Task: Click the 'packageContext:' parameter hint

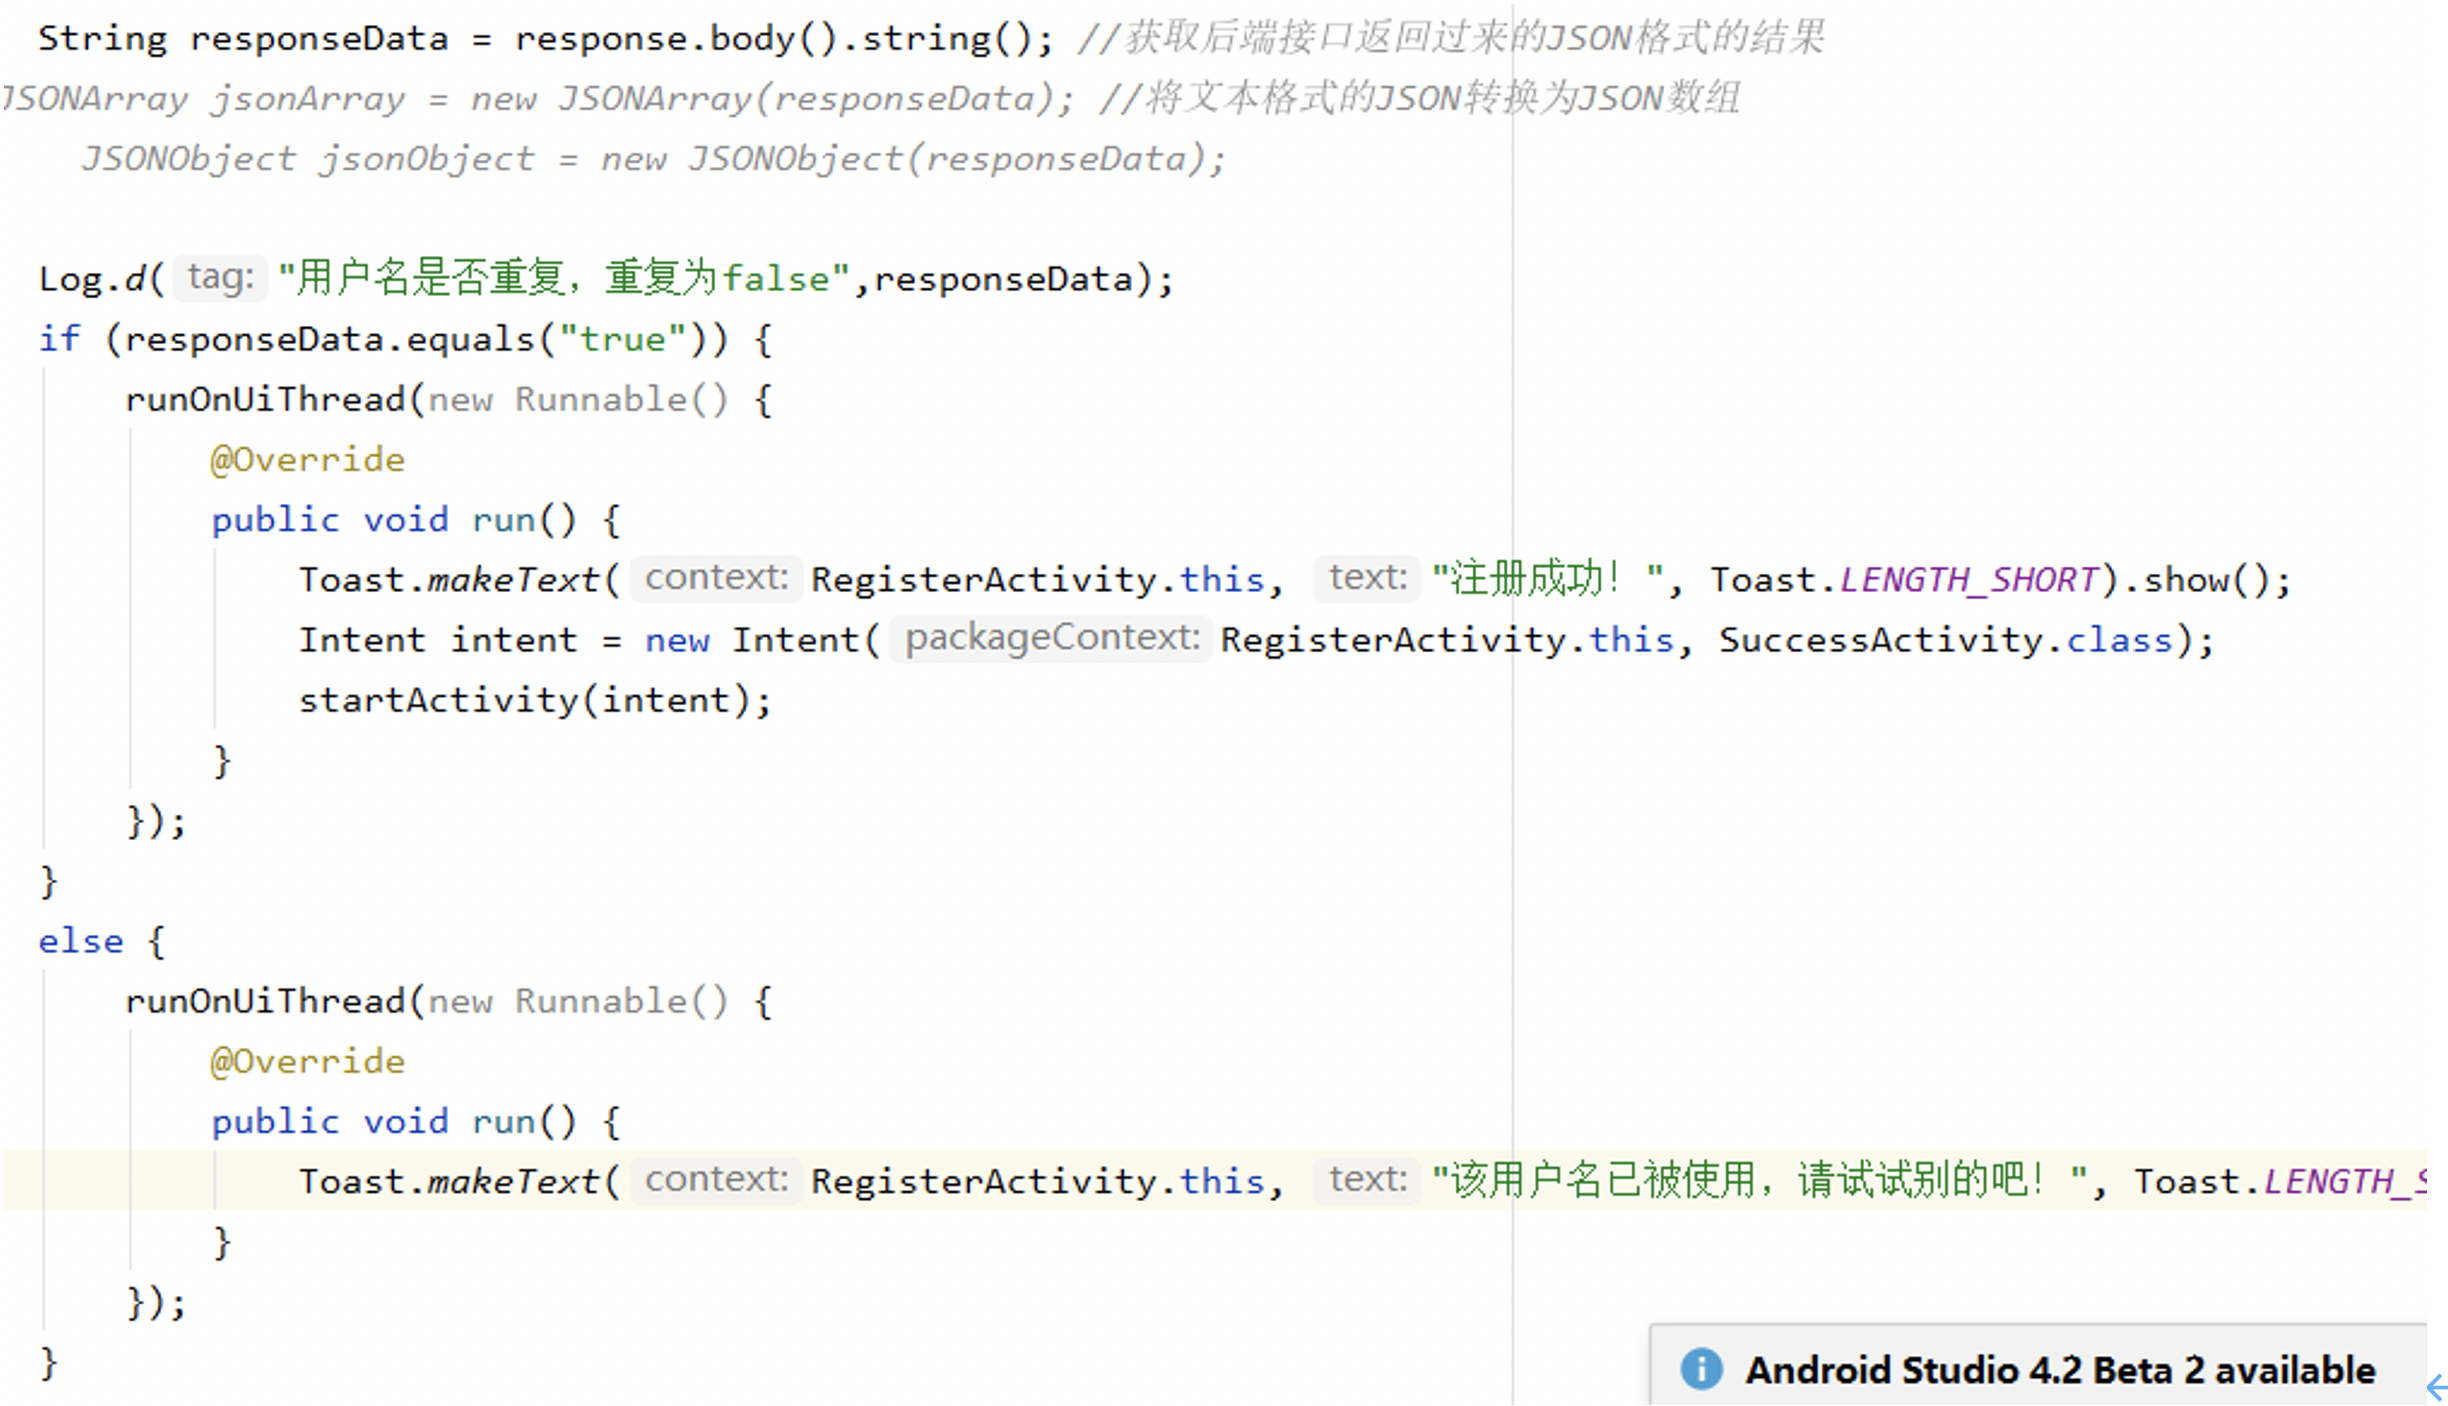Action: point(1051,638)
